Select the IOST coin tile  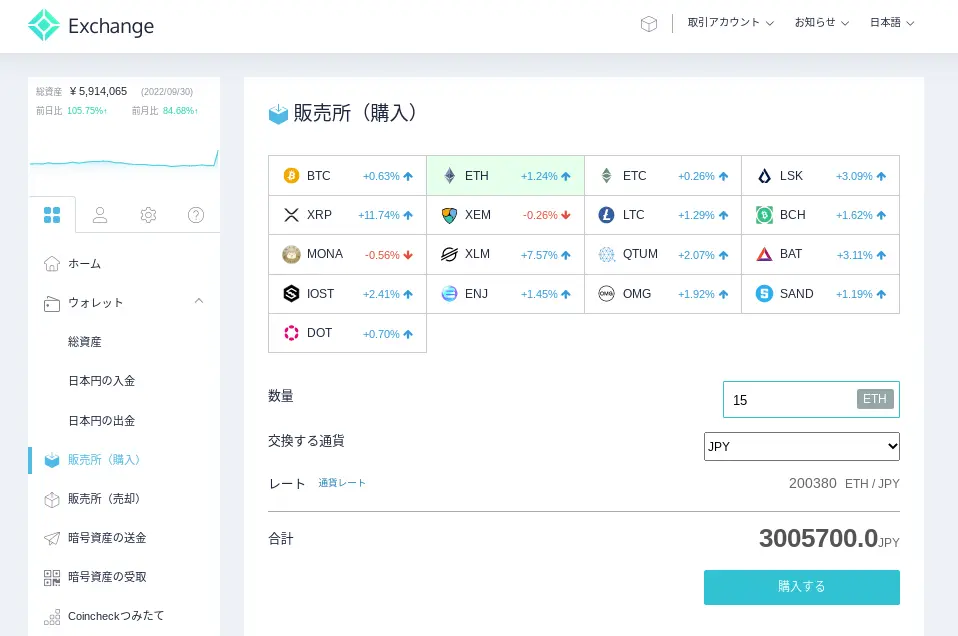pos(347,294)
